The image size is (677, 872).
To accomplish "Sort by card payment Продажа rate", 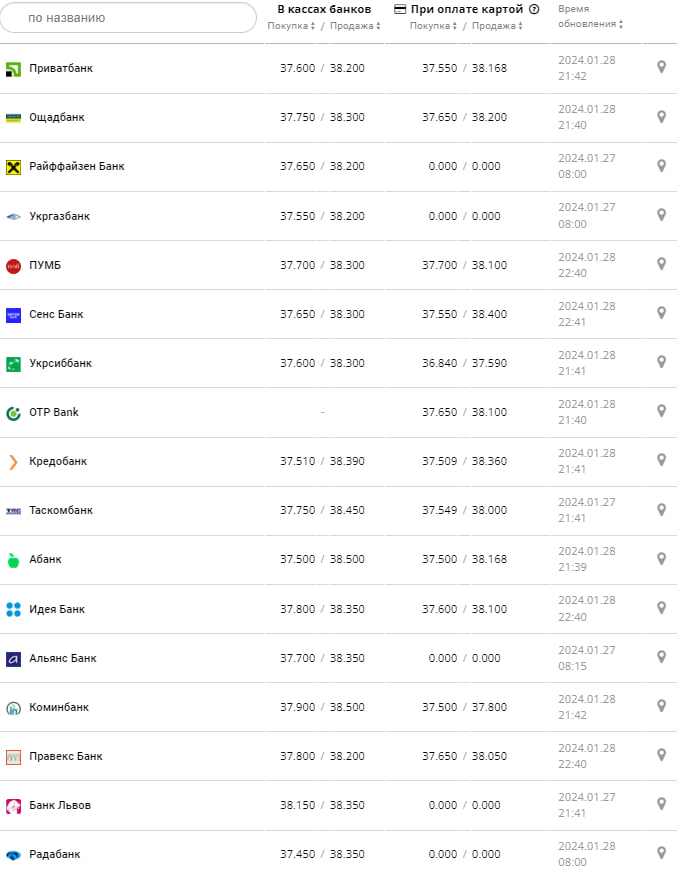I will pos(497,26).
